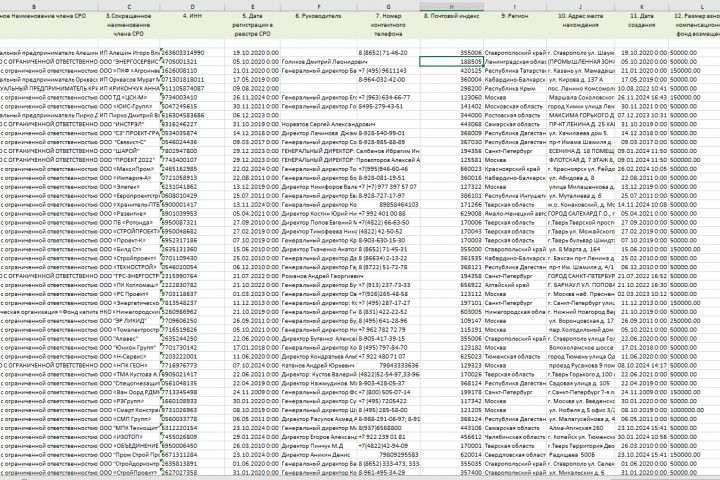Select the address cell 'ул. Кирова д. 137 А'
The width and height of the screenshot is (720, 480).
click(580, 79)
